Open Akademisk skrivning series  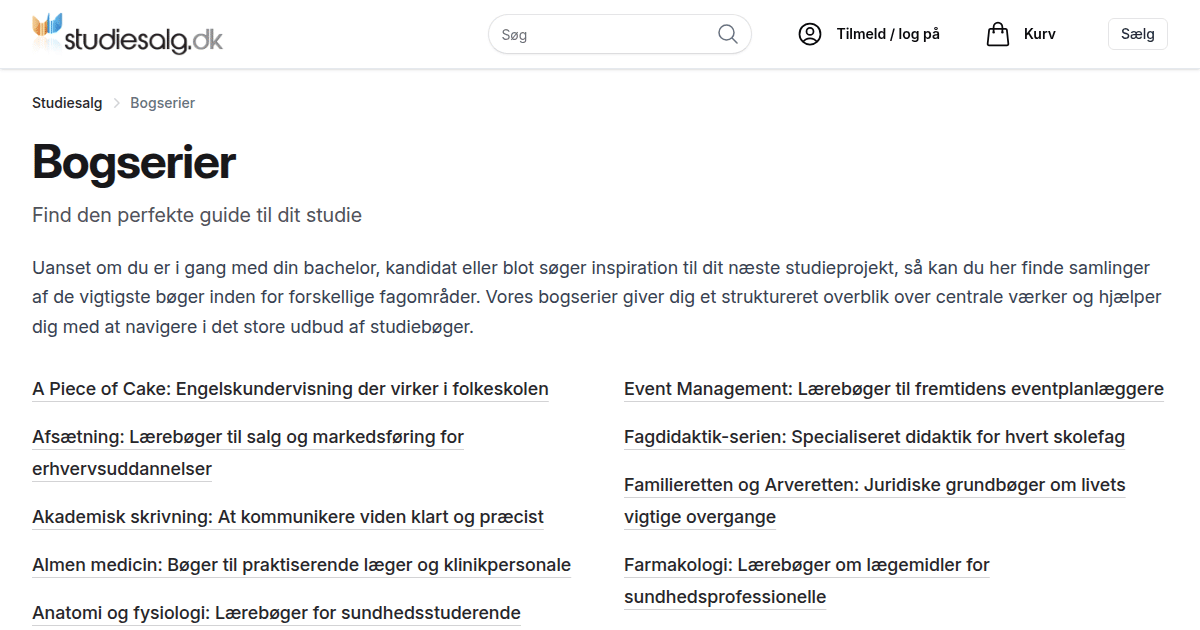[288, 517]
